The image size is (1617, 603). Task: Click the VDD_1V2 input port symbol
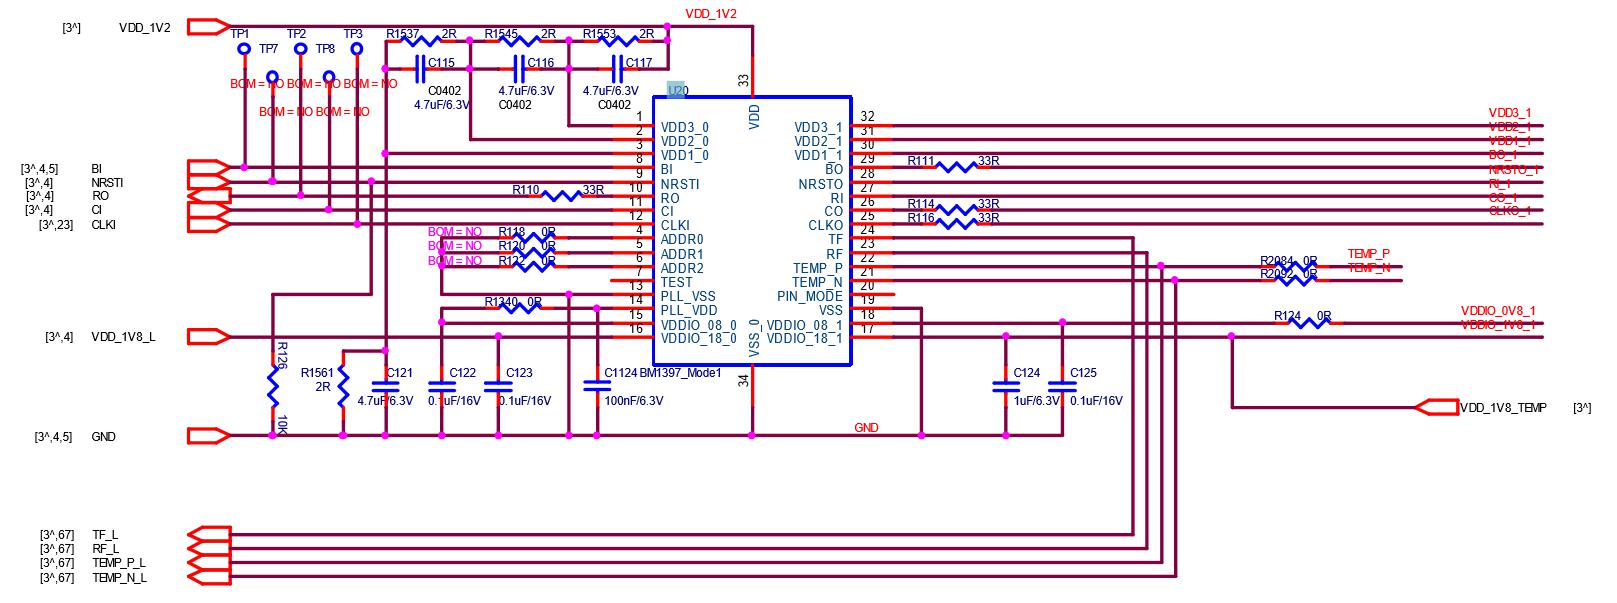coord(208,27)
